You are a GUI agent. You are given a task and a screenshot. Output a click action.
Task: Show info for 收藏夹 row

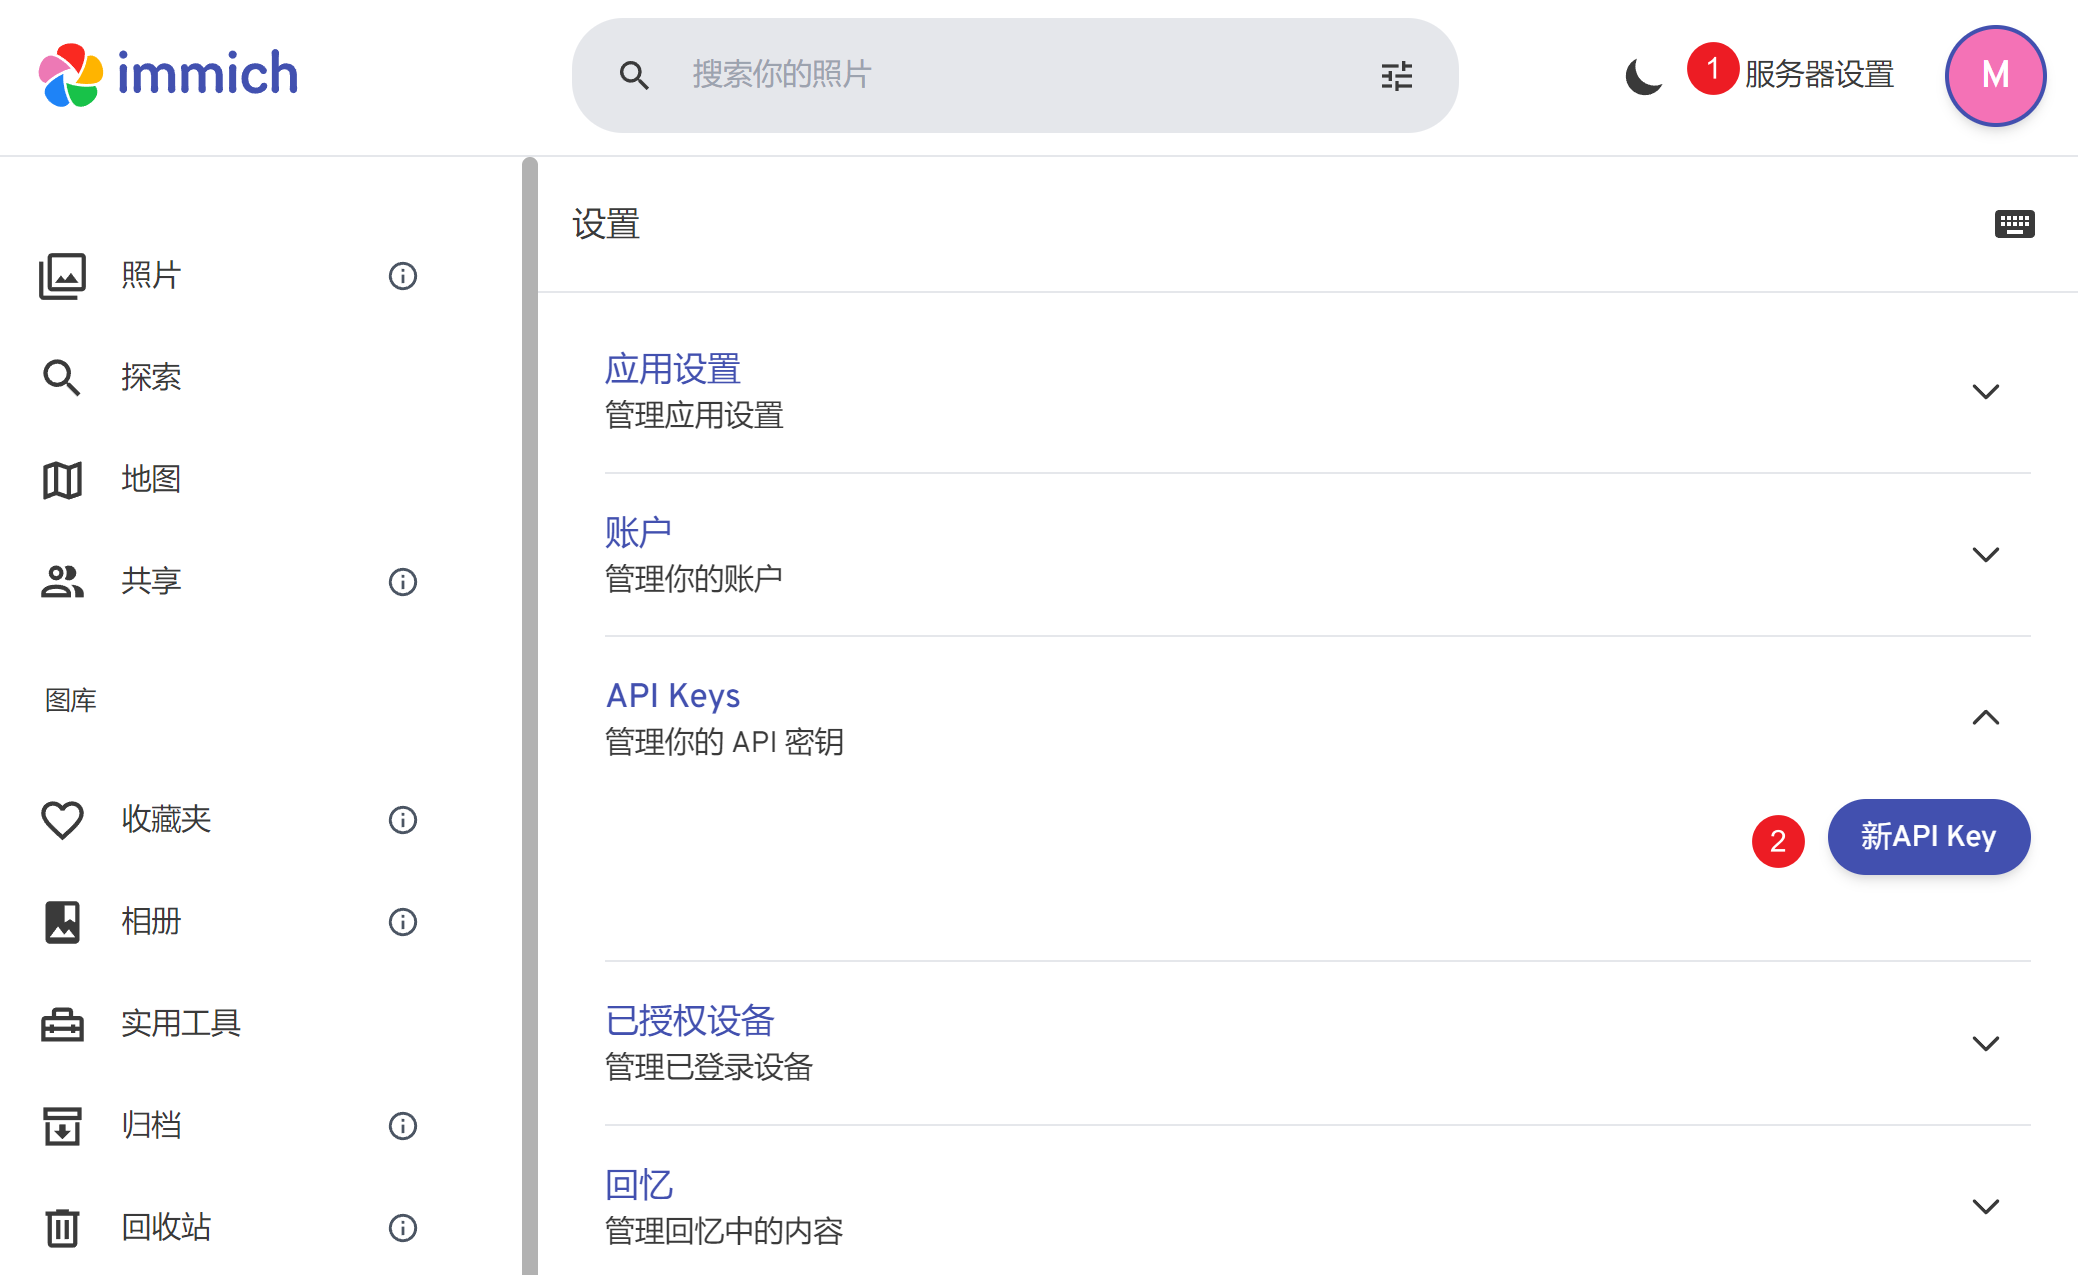click(x=403, y=820)
